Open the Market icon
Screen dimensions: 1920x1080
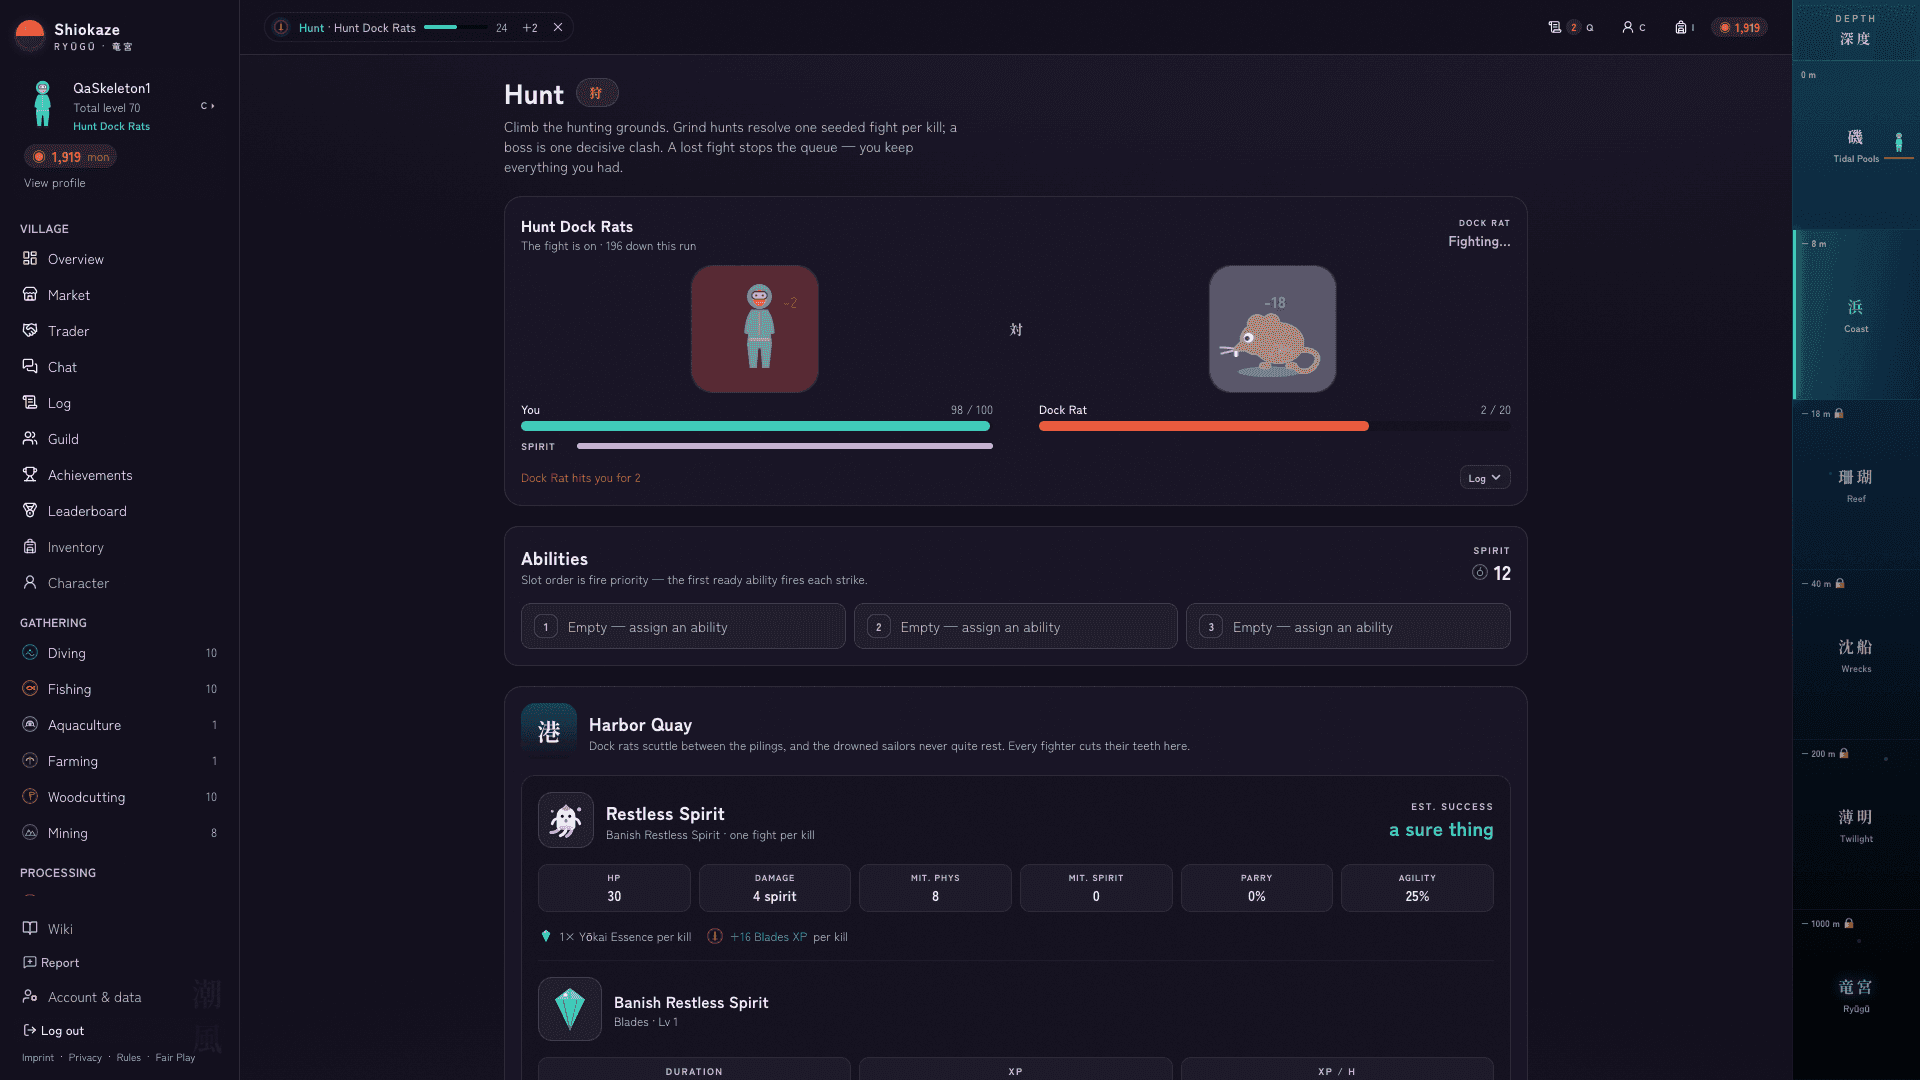pyautogui.click(x=30, y=295)
